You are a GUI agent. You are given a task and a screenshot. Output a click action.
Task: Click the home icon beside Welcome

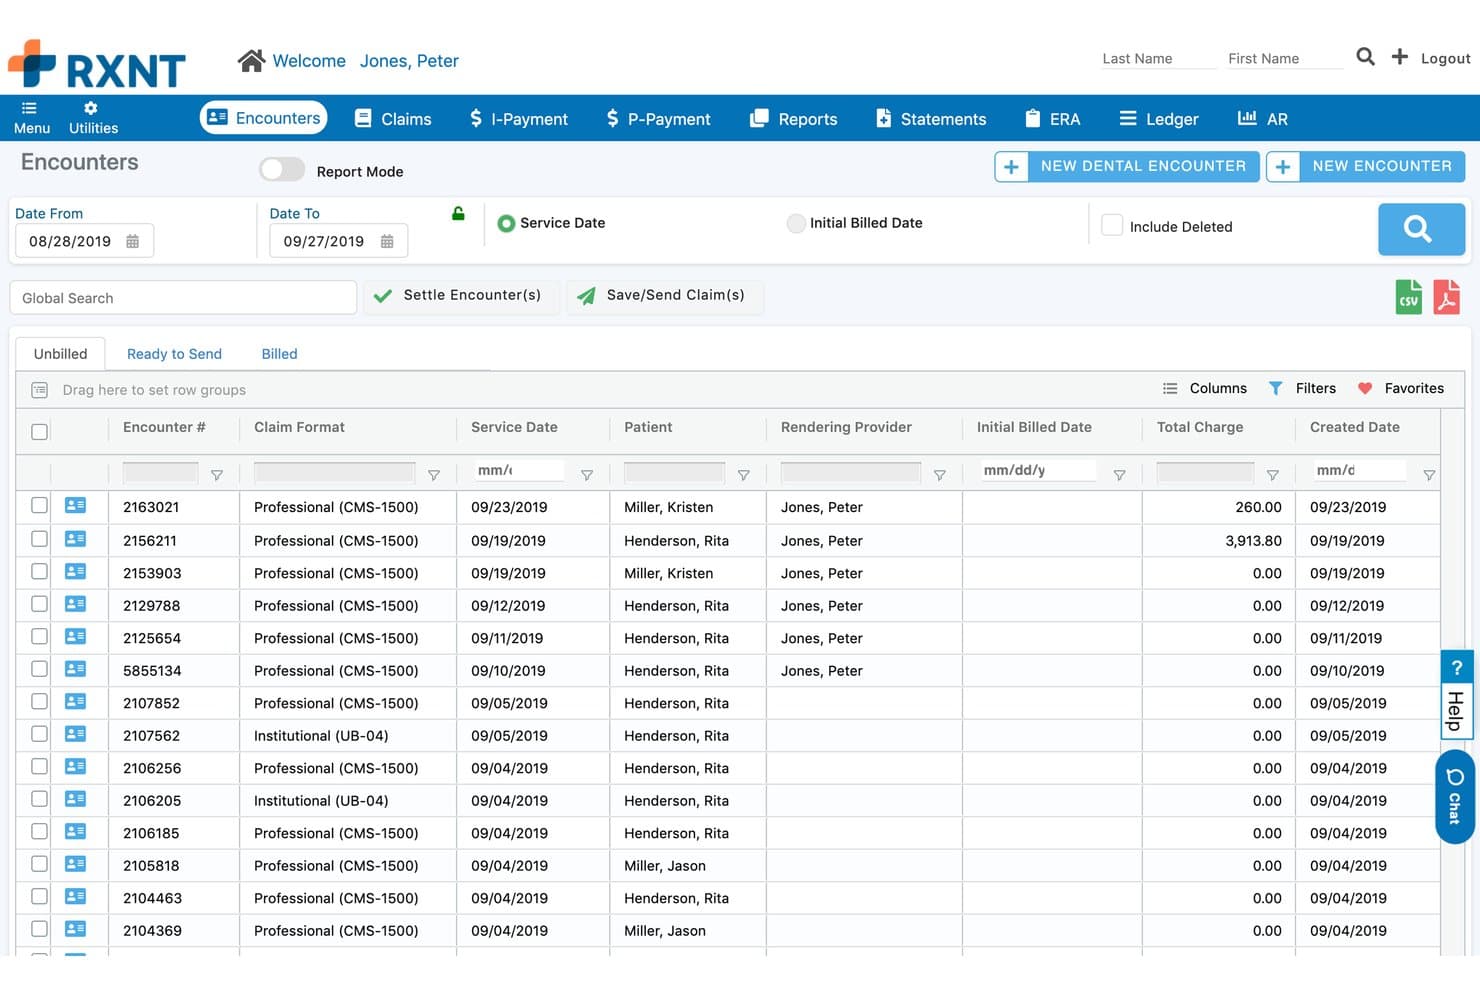(251, 61)
